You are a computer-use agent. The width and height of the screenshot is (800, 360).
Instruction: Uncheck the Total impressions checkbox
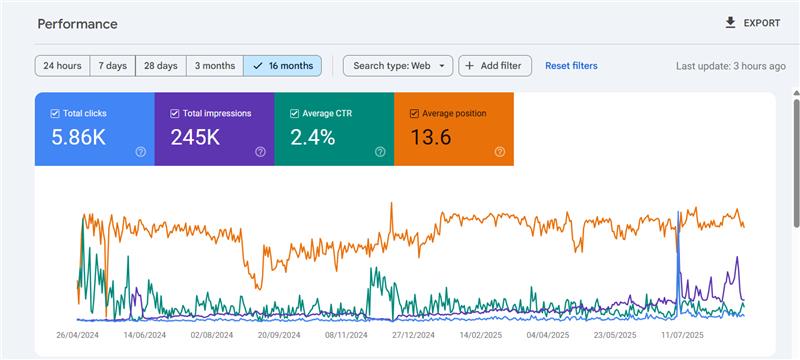[x=175, y=114]
